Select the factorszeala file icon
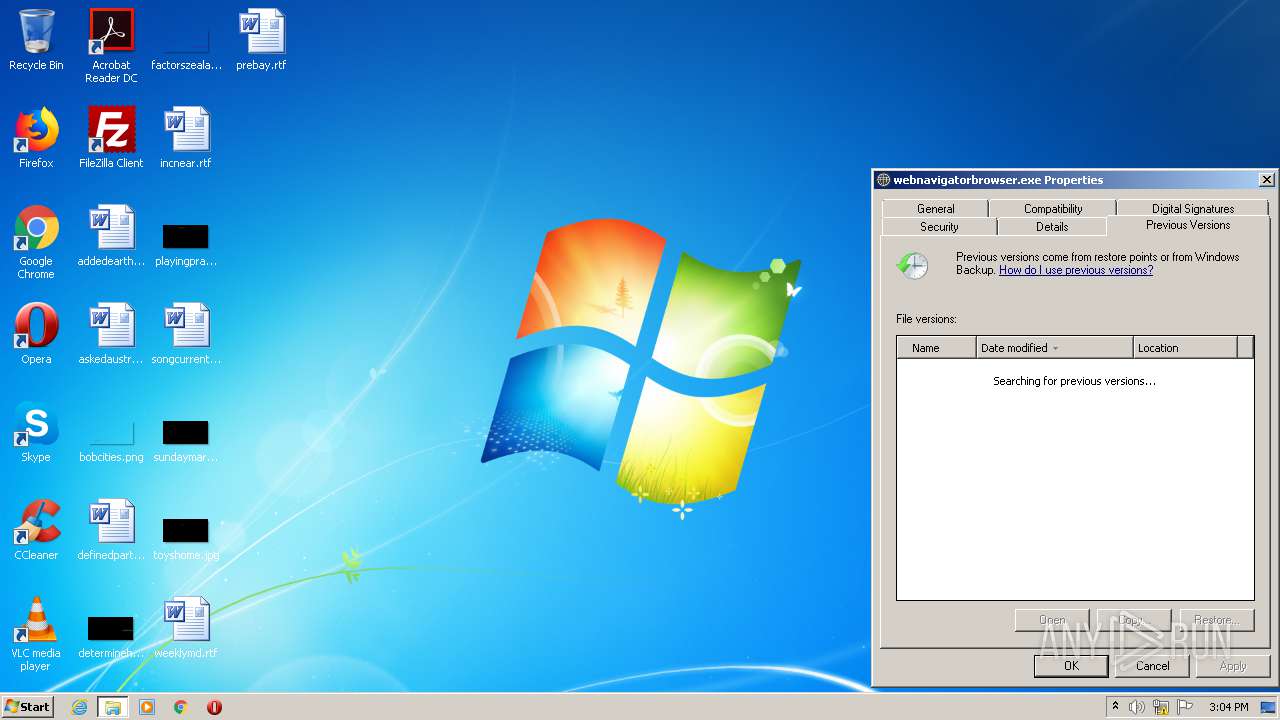The height and width of the screenshot is (720, 1280). [x=186, y=40]
